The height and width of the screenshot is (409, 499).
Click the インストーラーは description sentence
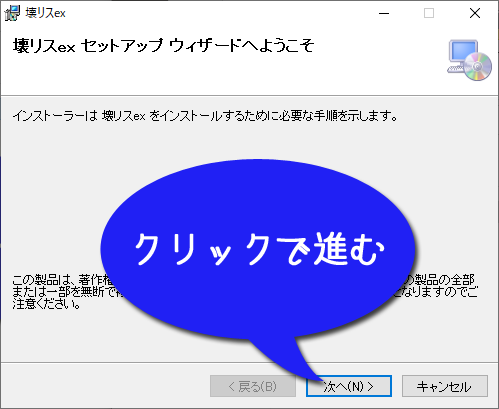[205, 116]
